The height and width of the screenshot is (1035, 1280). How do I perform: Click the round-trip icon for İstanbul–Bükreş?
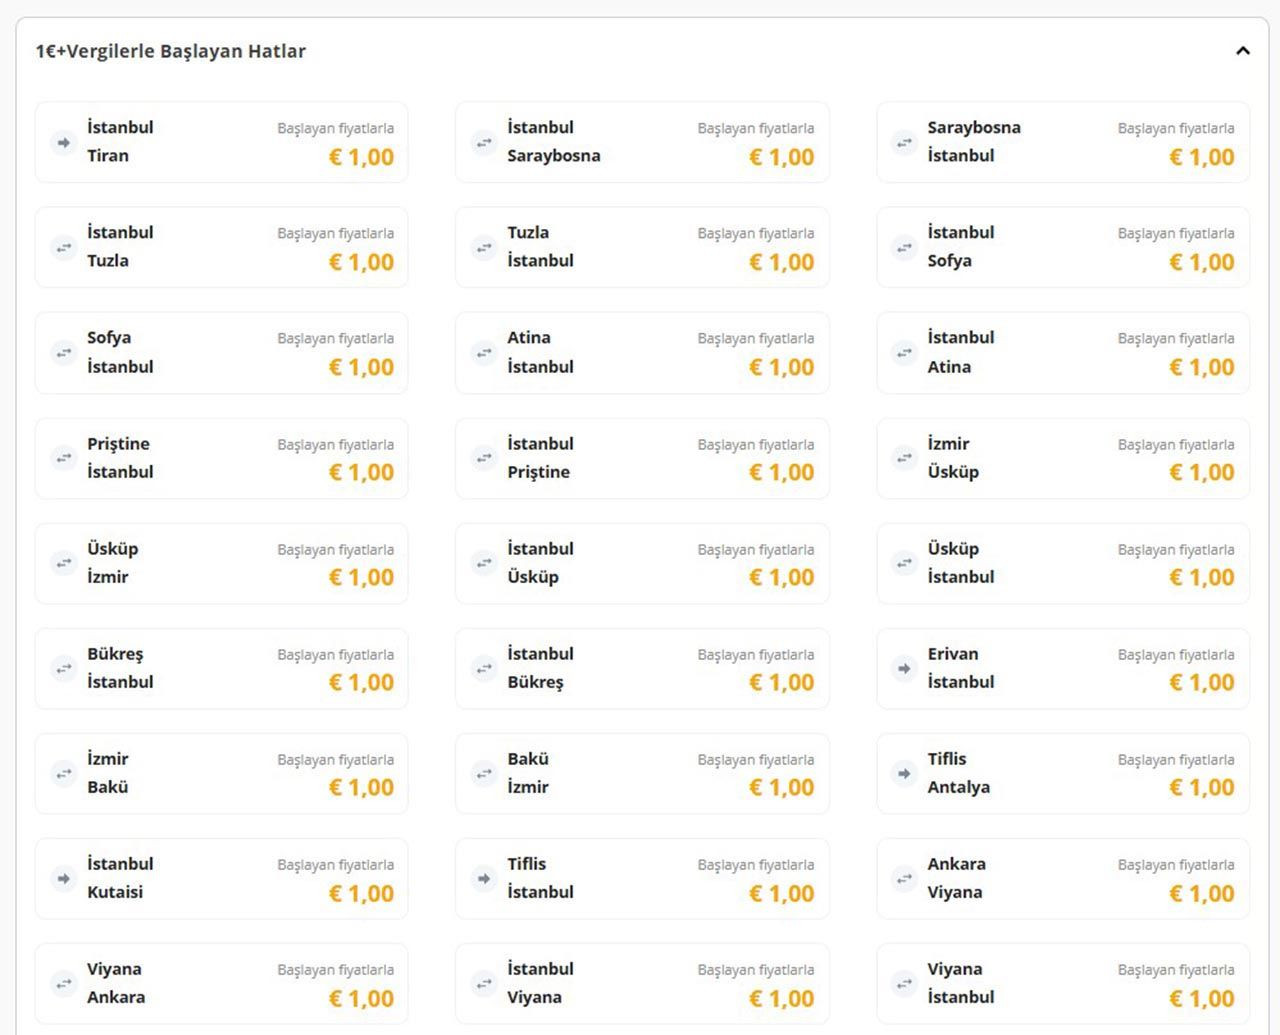tap(484, 669)
